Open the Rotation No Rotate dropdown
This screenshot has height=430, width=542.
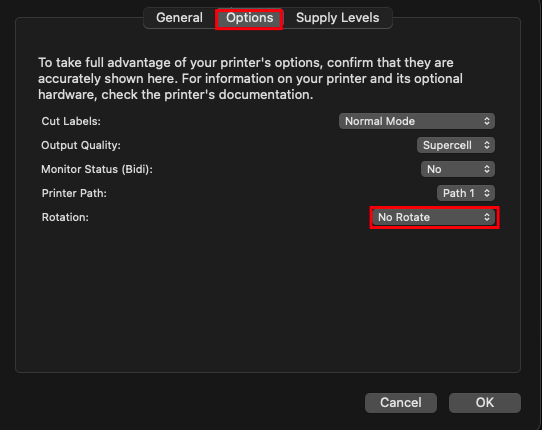(x=433, y=217)
